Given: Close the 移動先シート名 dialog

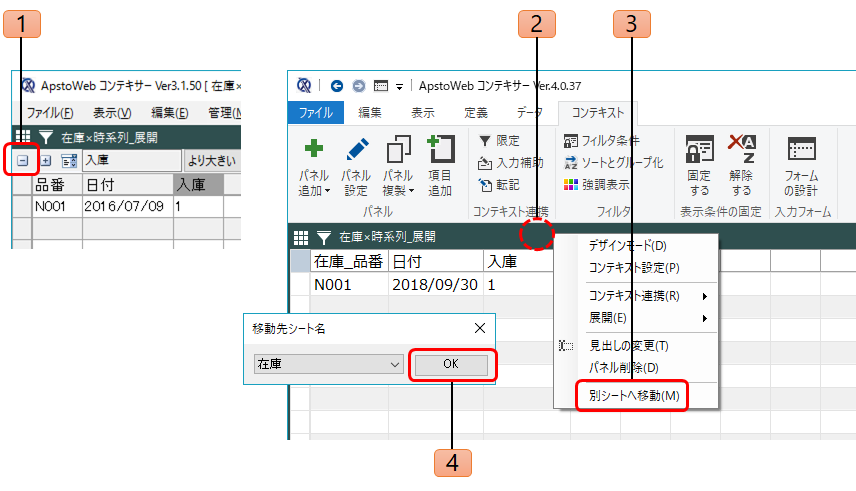Looking at the screenshot, I should tap(480, 328).
